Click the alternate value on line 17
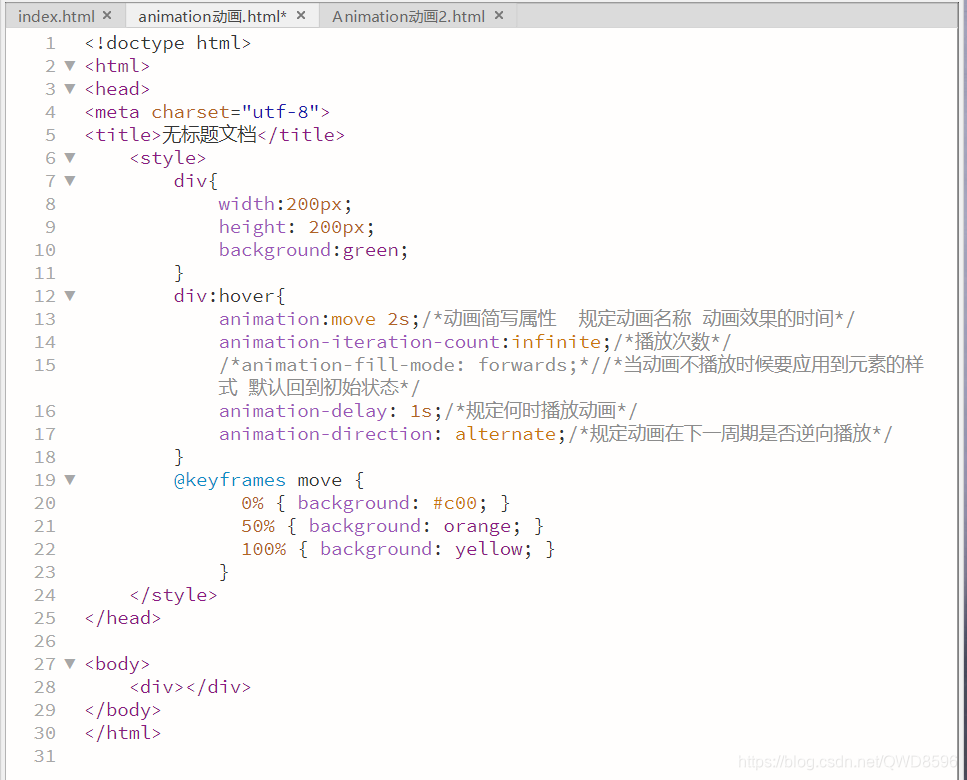This screenshot has width=967, height=780. click(506, 434)
